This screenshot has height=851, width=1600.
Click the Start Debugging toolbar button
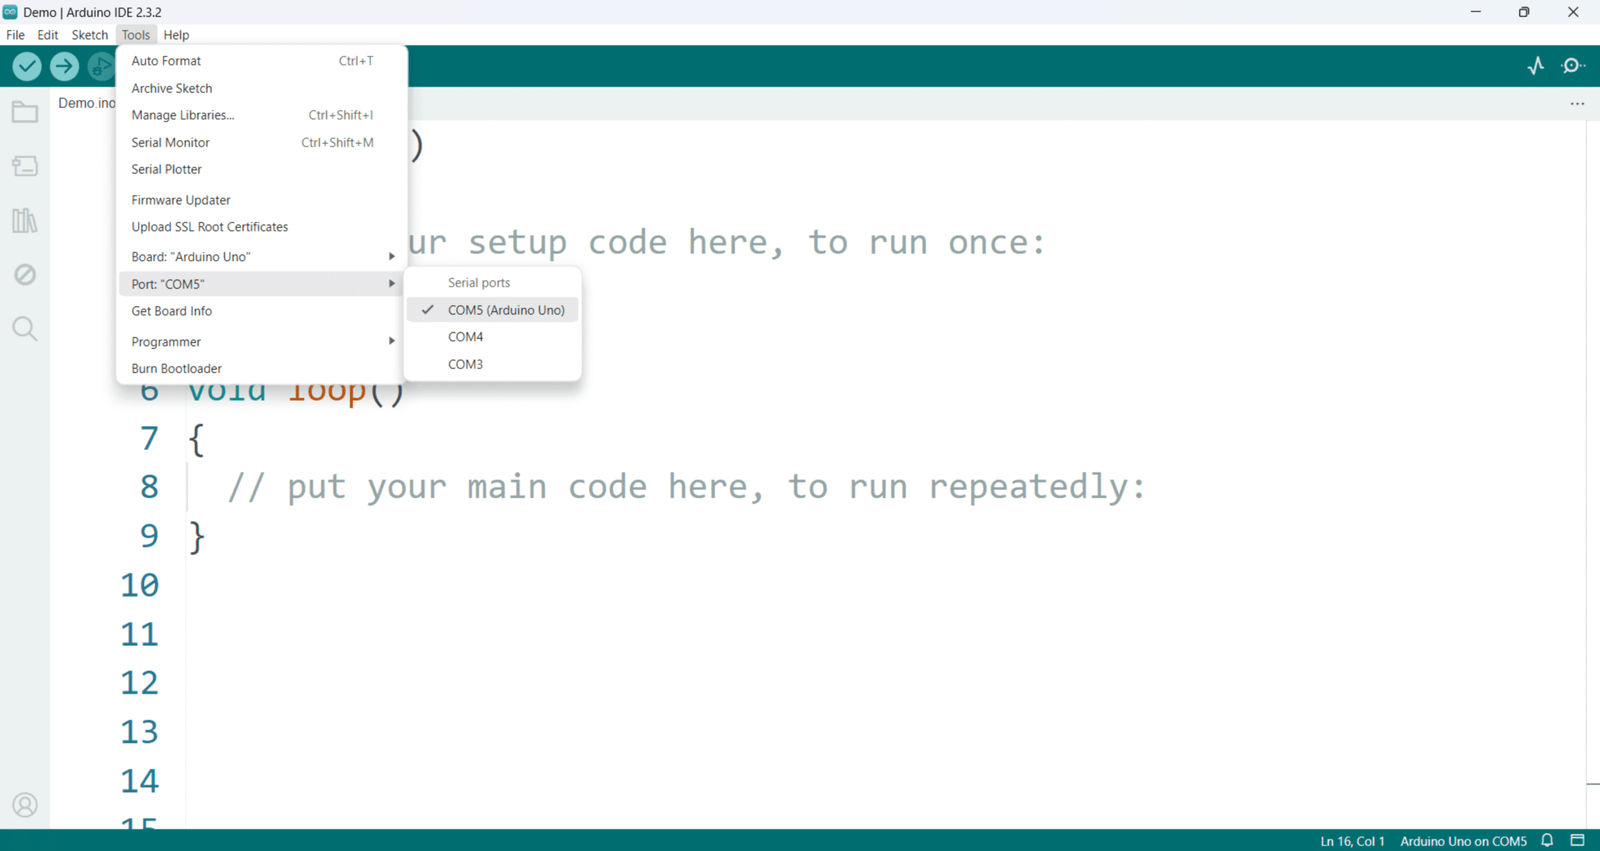[x=101, y=66]
